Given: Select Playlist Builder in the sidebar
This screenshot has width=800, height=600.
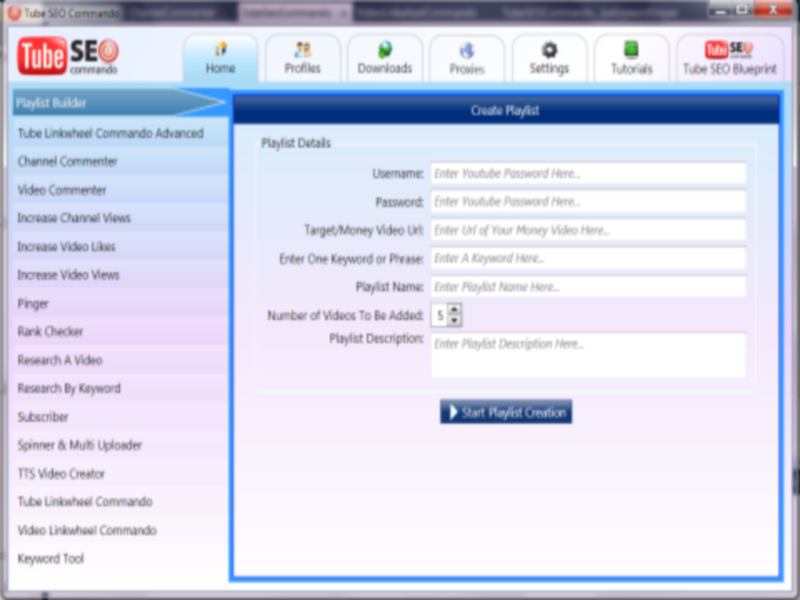Looking at the screenshot, I should [x=118, y=103].
